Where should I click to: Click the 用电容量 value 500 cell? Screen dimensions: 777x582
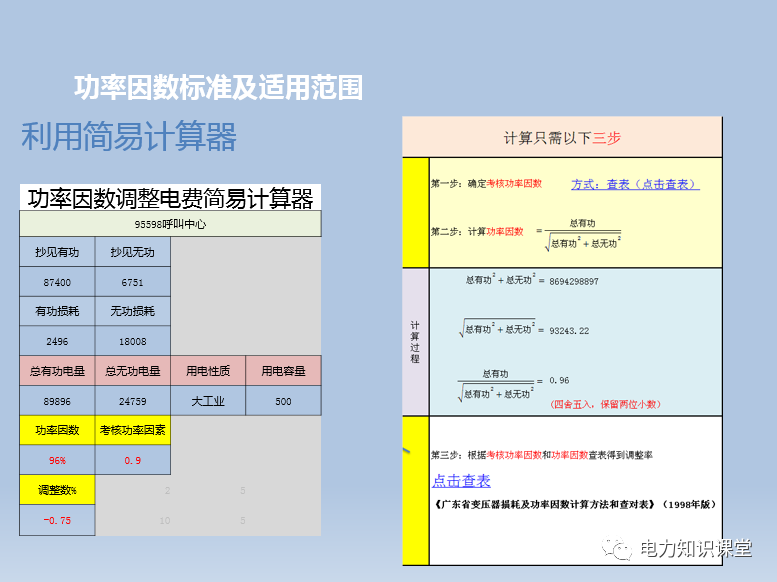(283, 401)
